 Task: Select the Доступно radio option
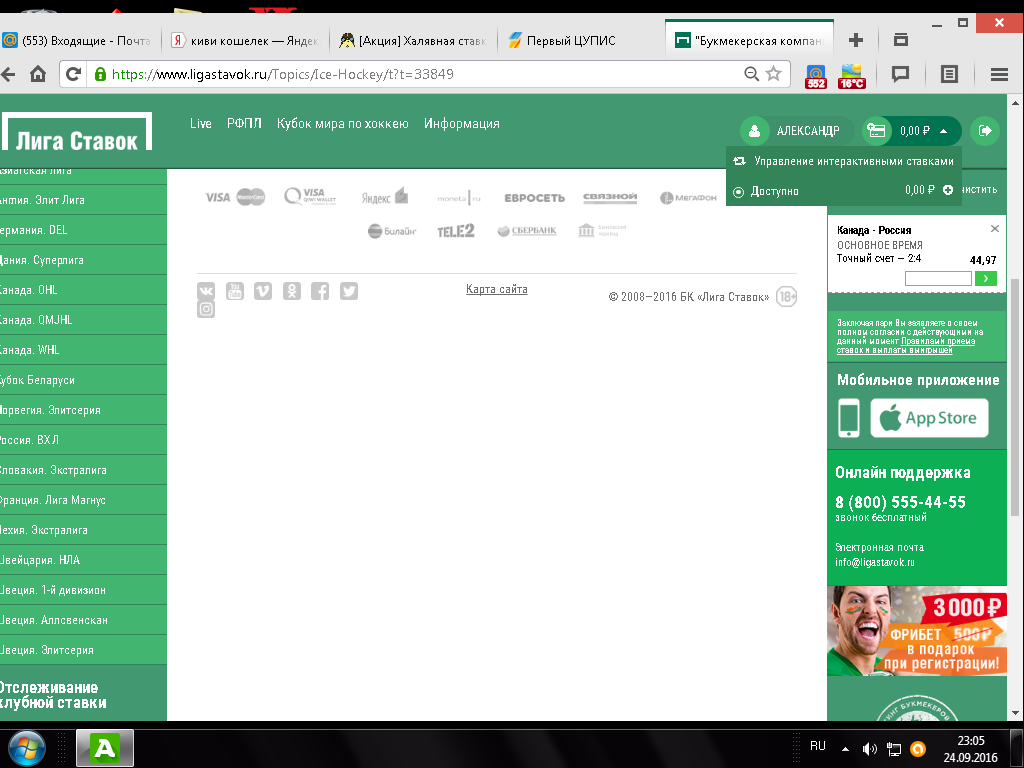point(739,191)
